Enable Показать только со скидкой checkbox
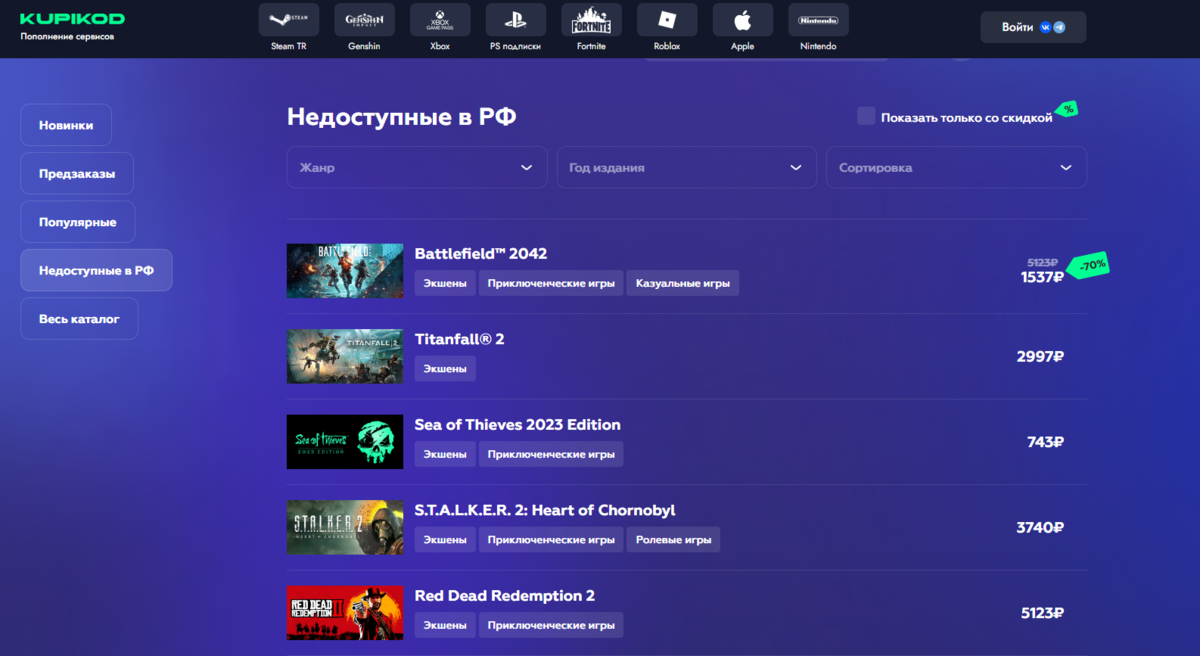The width and height of the screenshot is (1200, 656). [866, 116]
